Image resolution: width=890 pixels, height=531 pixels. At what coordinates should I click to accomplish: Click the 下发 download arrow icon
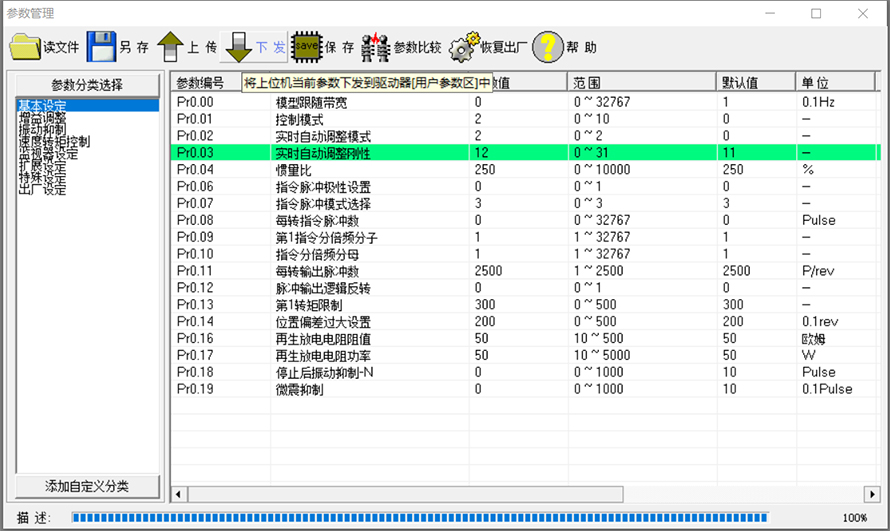238,47
